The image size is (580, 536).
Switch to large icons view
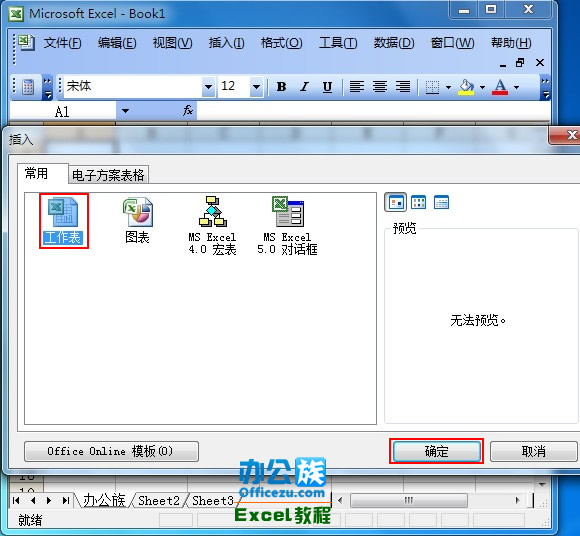coord(395,202)
